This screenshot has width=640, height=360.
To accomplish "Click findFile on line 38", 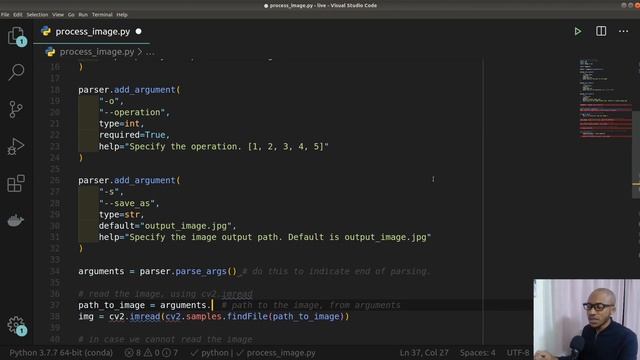I will [x=247, y=316].
